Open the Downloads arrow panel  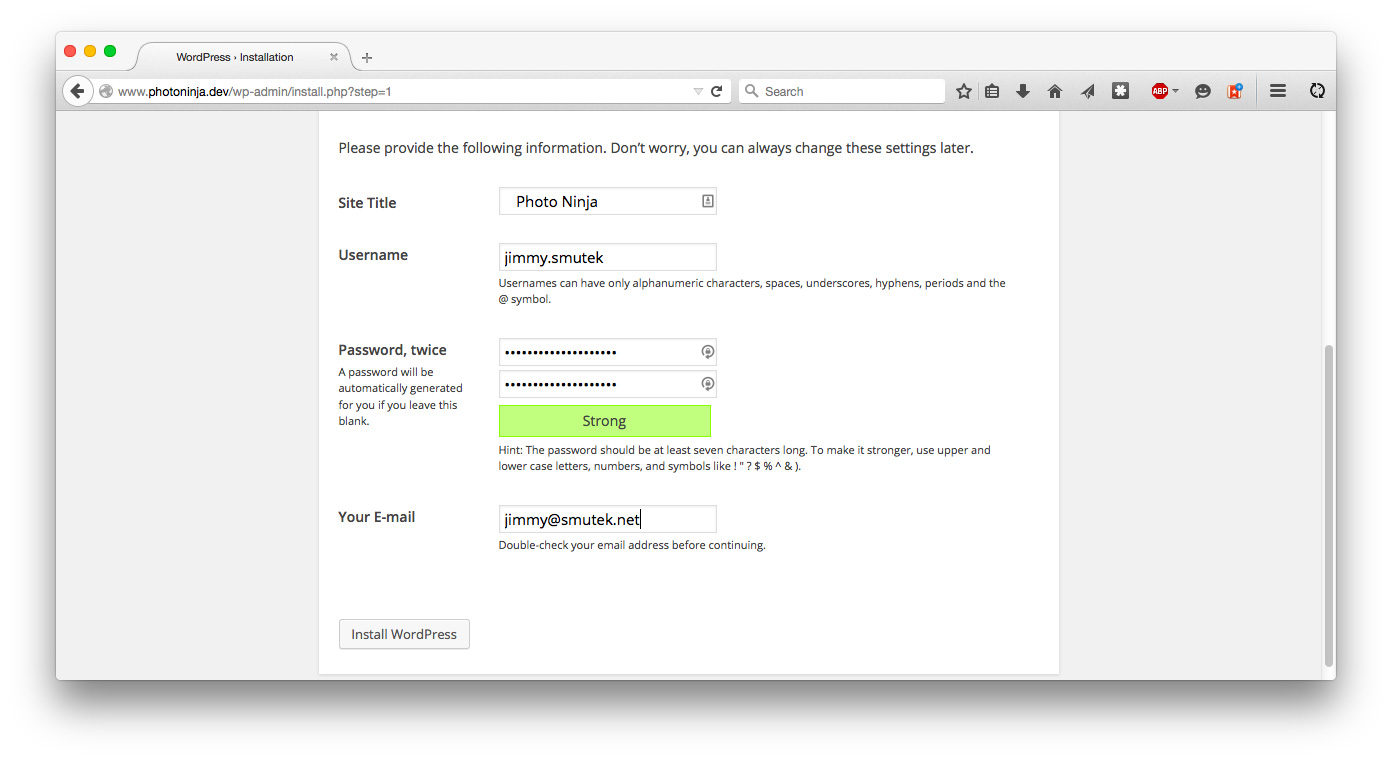tap(1023, 91)
